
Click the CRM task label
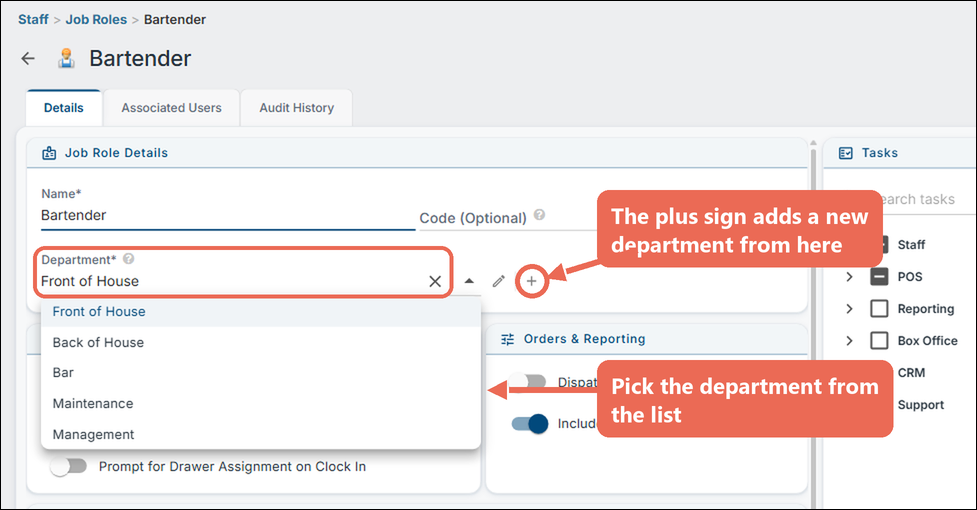click(x=911, y=372)
